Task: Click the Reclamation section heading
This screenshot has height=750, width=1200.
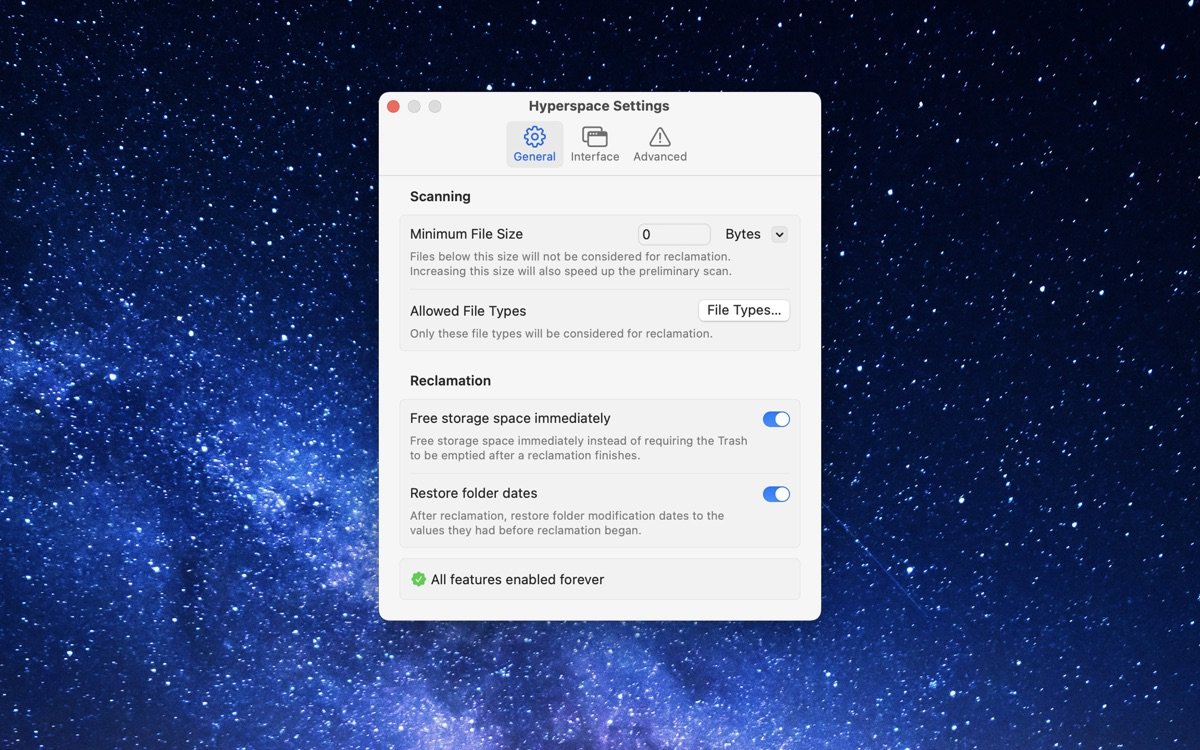Action: click(450, 380)
